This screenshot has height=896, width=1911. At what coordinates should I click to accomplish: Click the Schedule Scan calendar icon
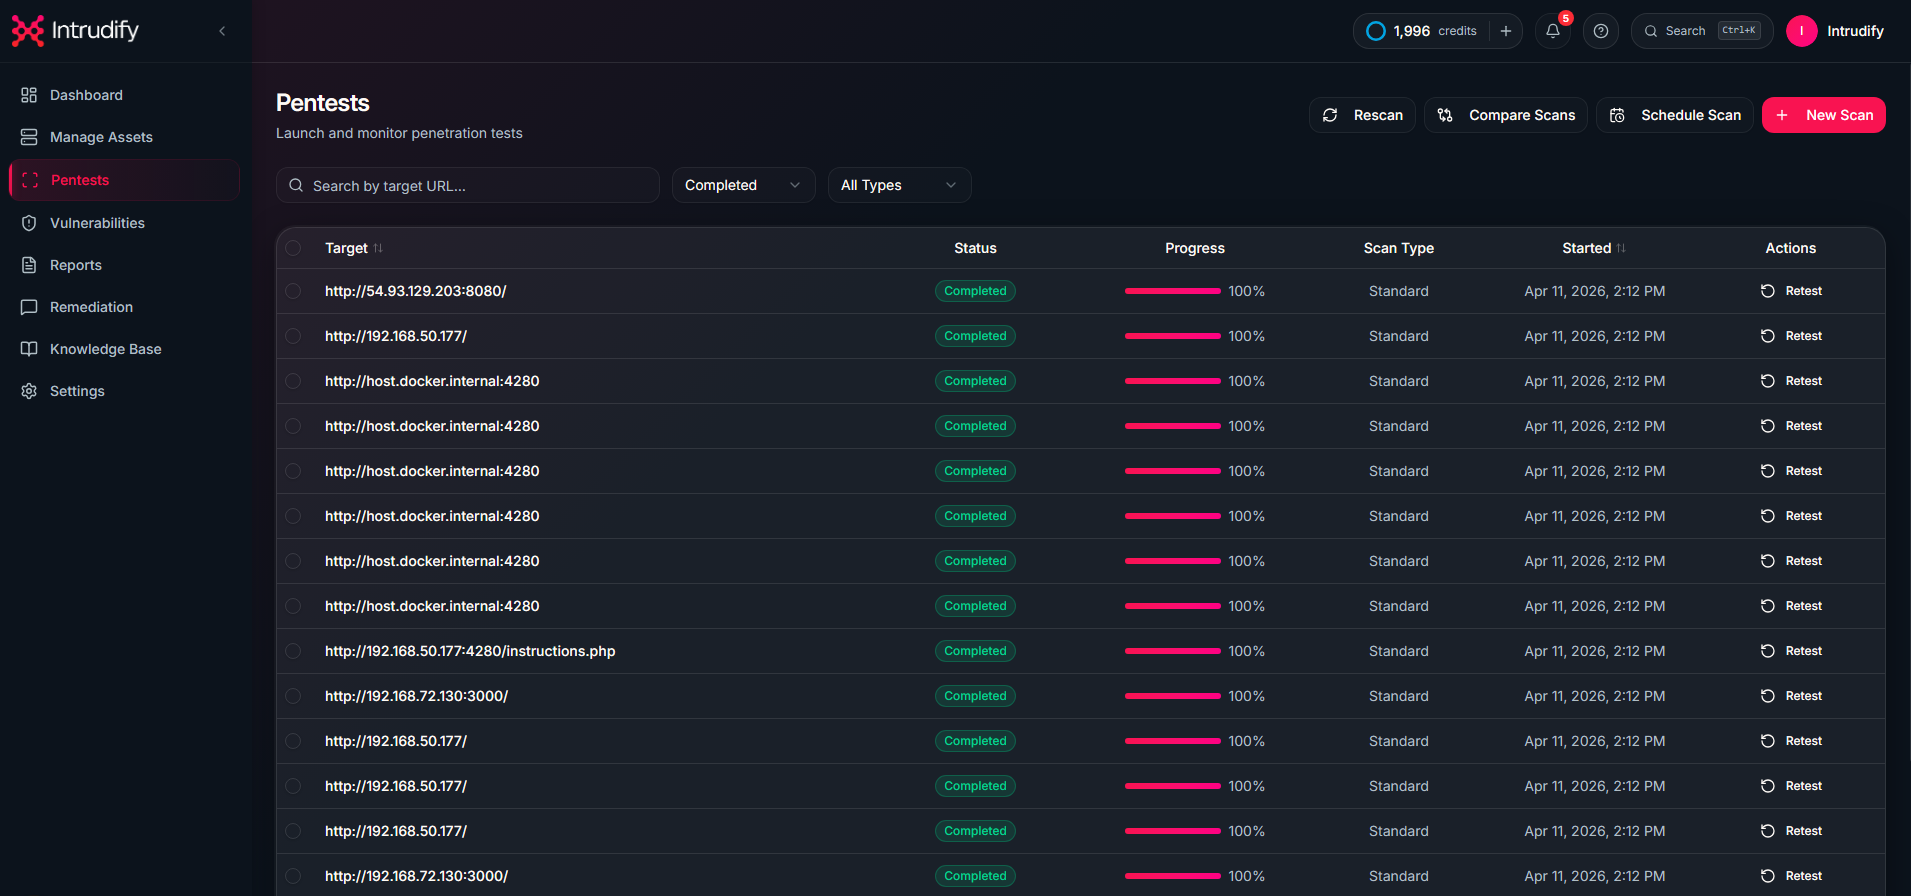pos(1617,115)
